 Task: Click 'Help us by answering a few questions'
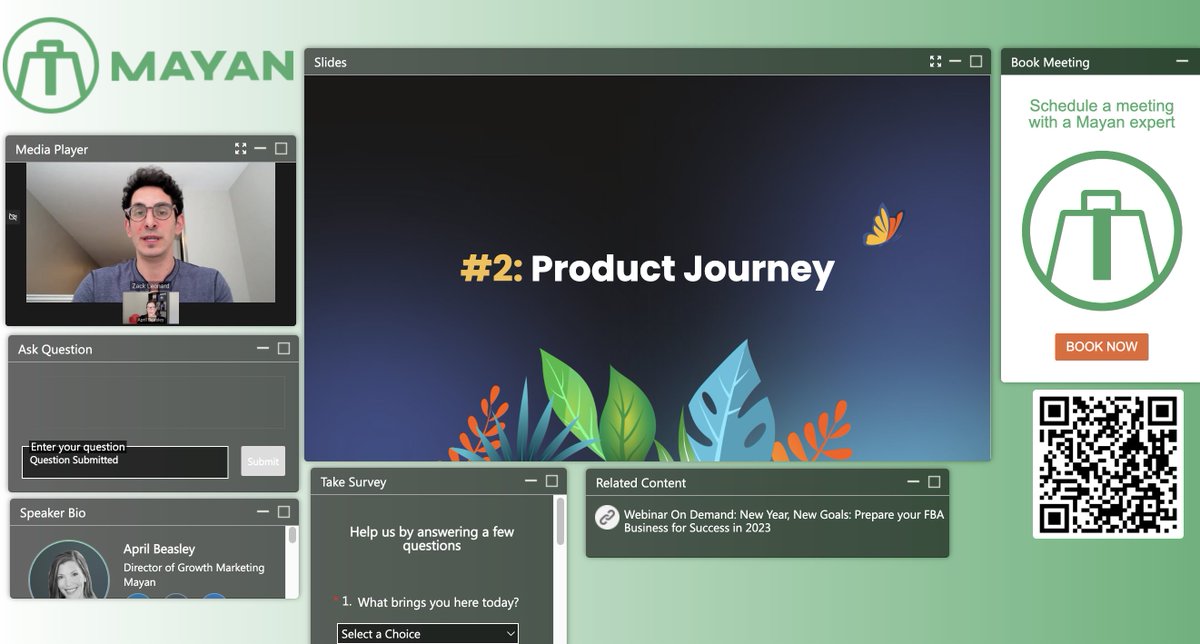tap(432, 538)
